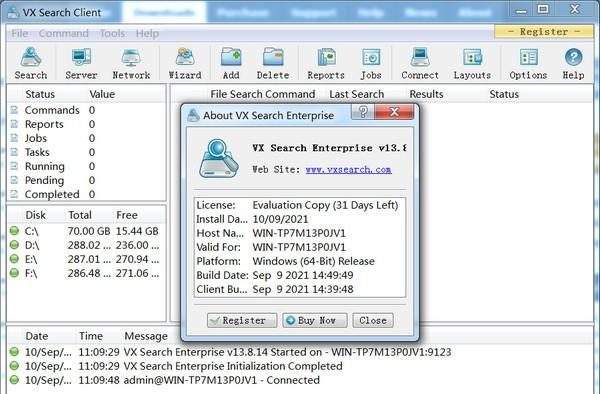
Task: Click the Windows (64-Bit) Release platform value
Action: [x=313, y=261]
